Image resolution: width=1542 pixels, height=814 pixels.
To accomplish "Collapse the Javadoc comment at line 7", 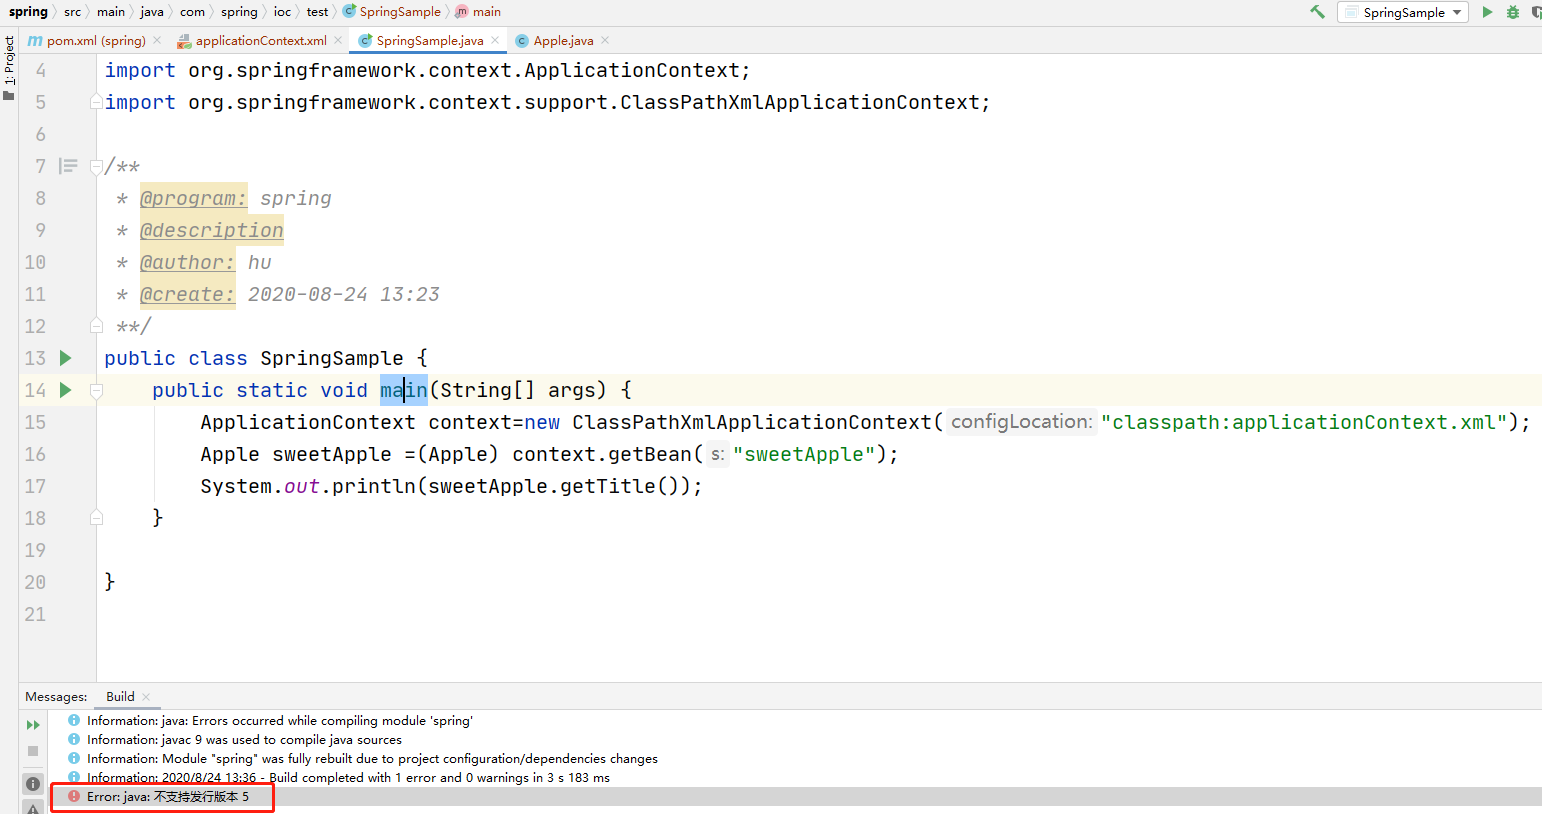I will [96, 166].
